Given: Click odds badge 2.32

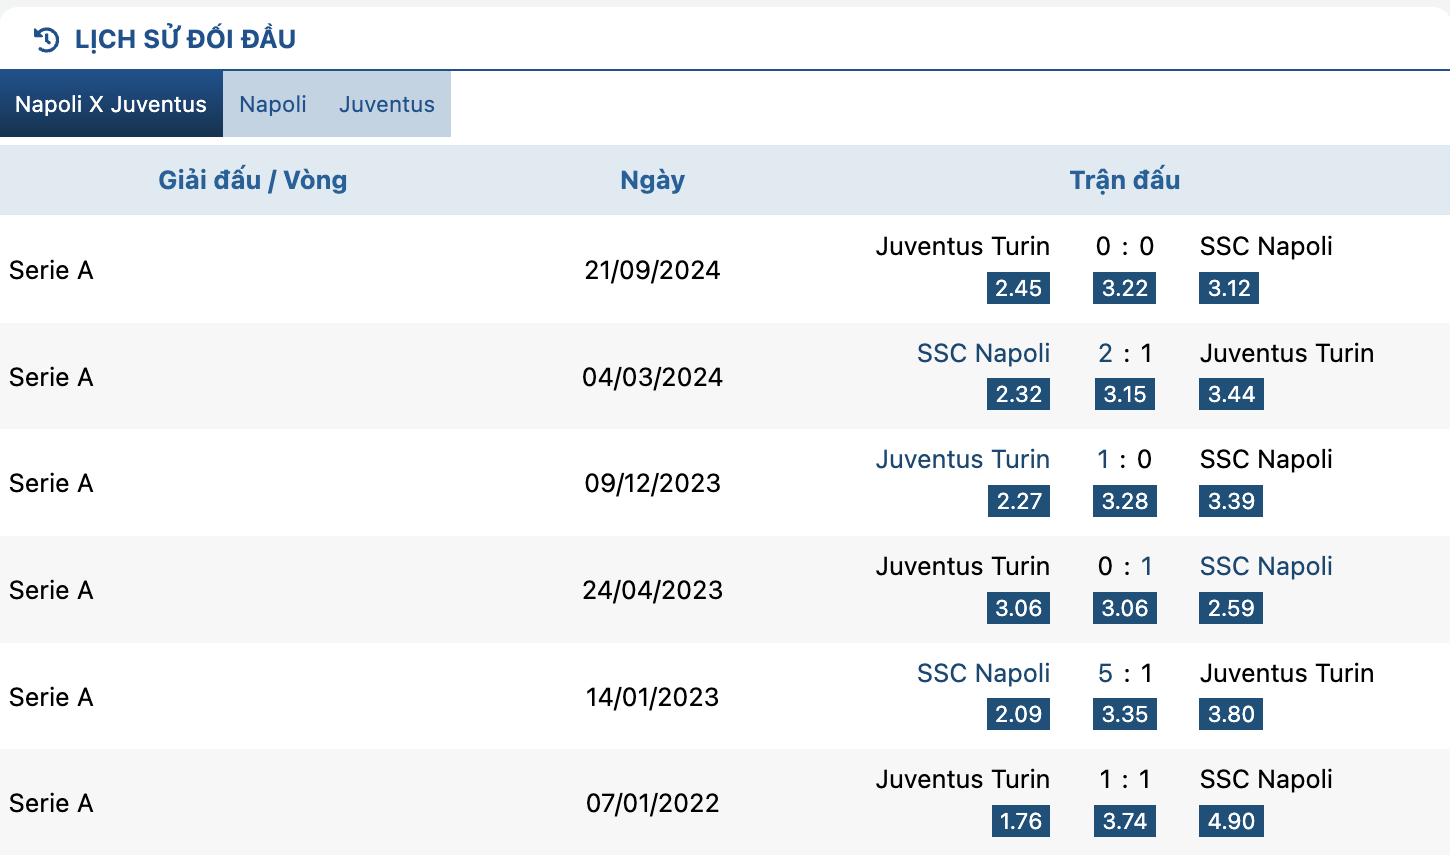Looking at the screenshot, I should (1019, 394).
